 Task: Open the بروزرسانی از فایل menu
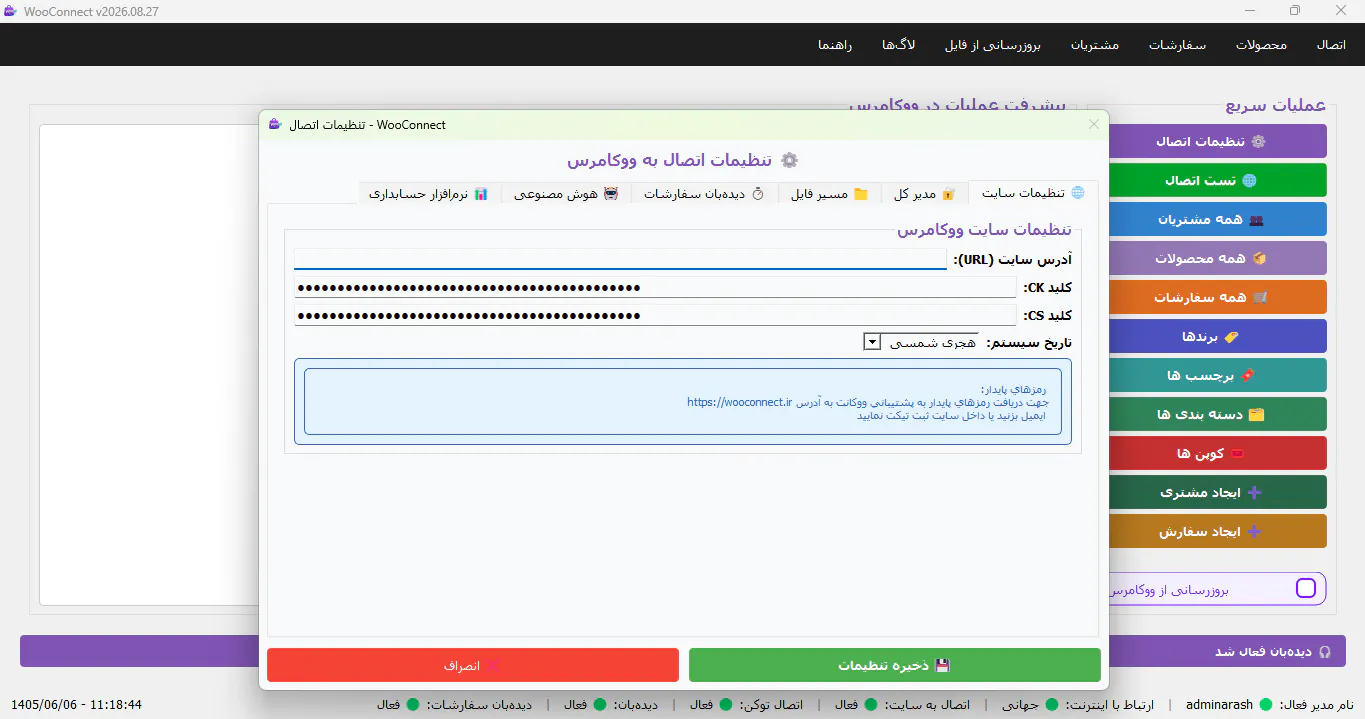993,45
